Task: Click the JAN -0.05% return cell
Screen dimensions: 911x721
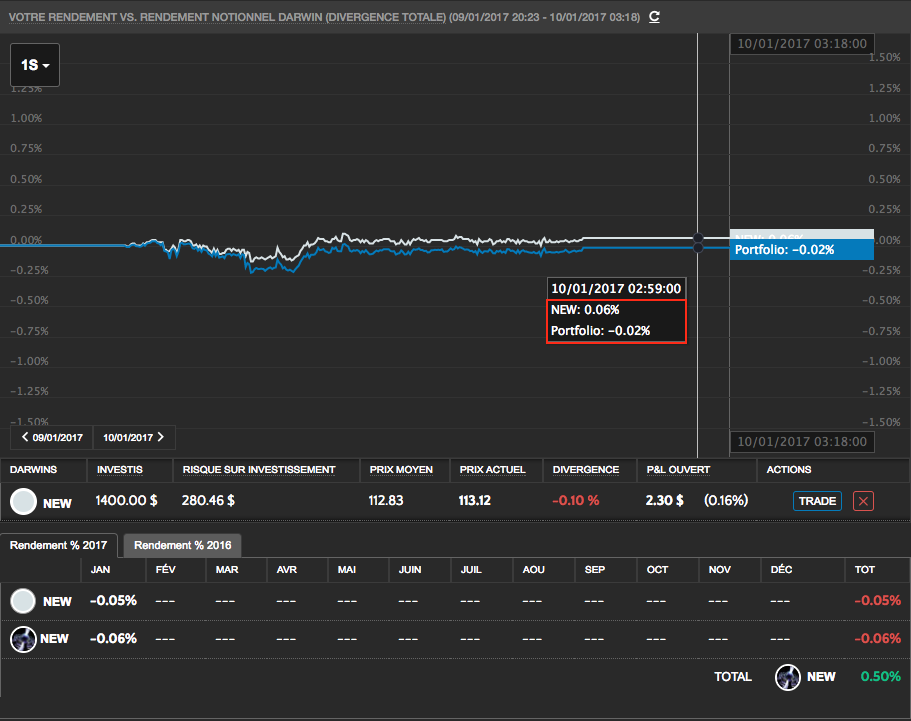Action: click(x=113, y=601)
